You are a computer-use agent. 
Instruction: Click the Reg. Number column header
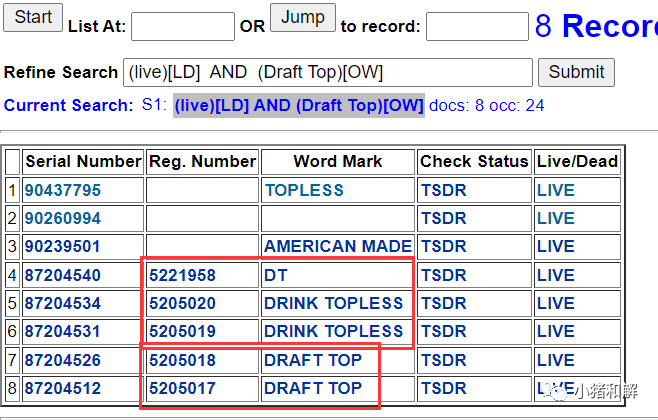tap(202, 162)
